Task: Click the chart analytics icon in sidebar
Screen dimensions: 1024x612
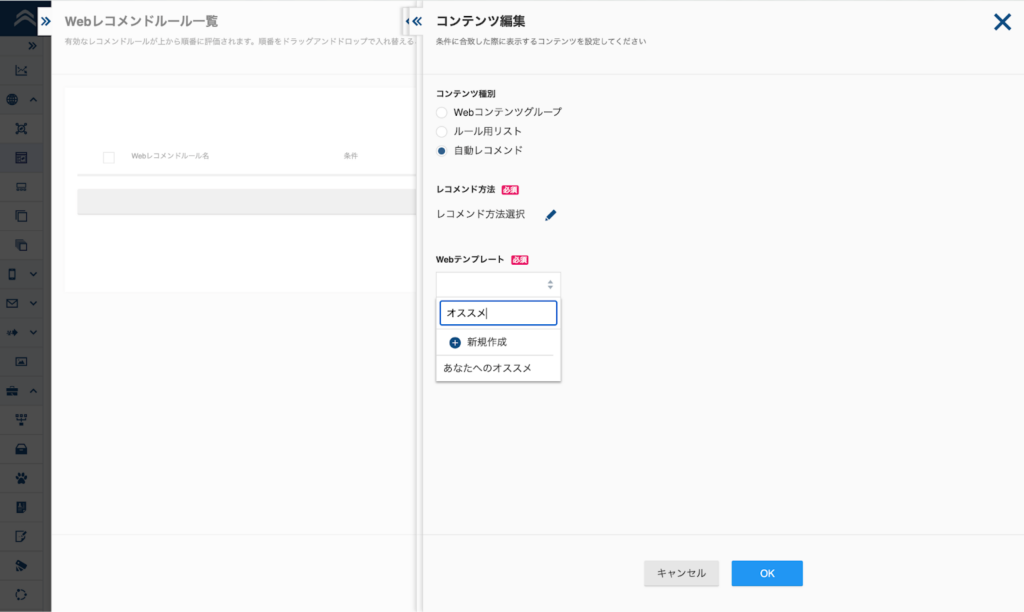Action: (21, 71)
